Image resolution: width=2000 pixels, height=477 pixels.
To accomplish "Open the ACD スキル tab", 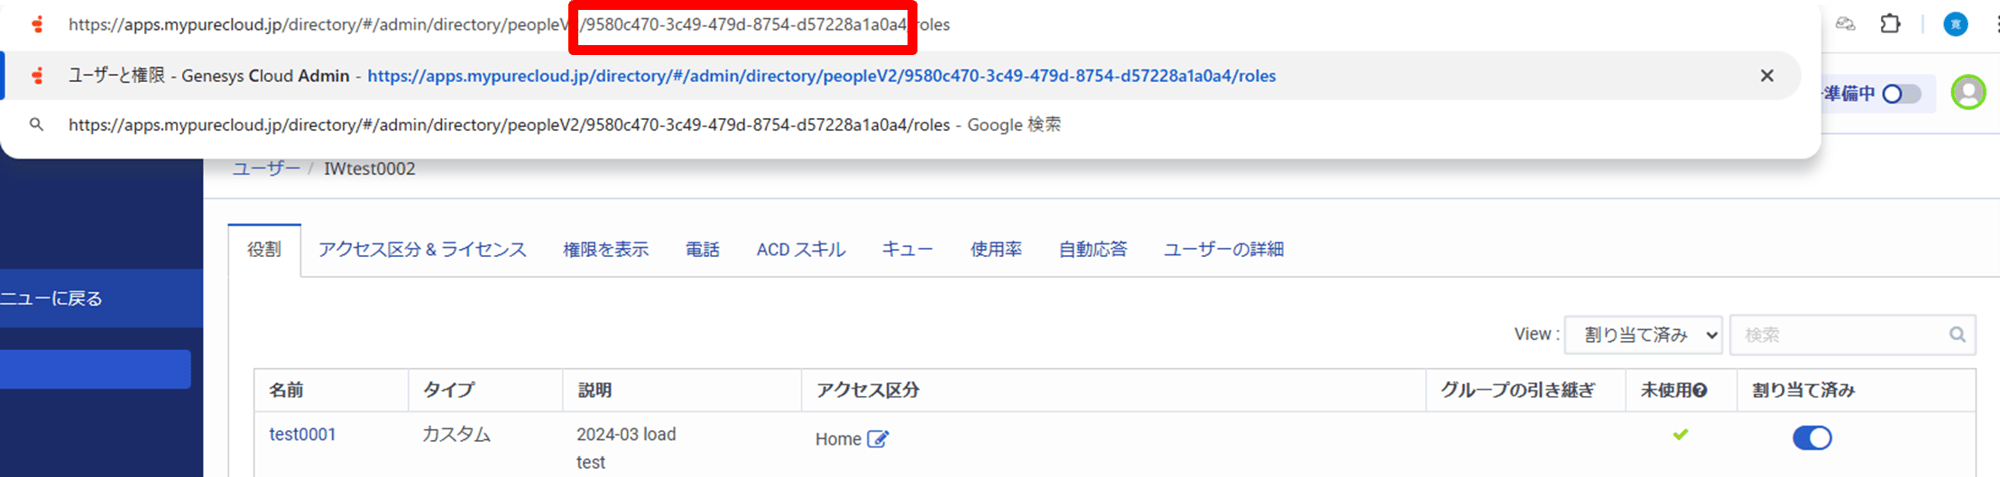I will coord(801,249).
